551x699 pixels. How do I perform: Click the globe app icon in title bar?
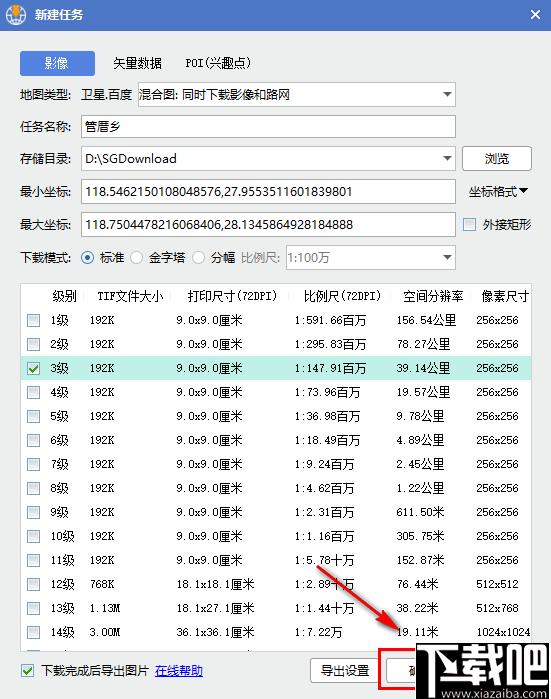(16, 15)
